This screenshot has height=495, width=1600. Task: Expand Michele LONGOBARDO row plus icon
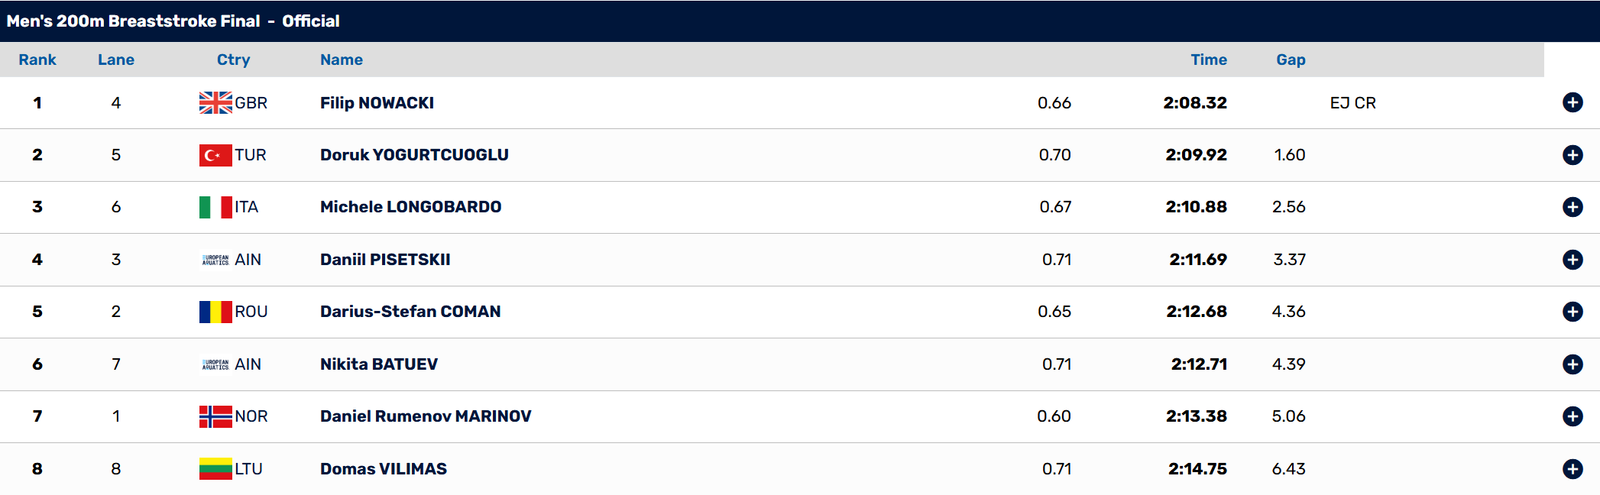(1572, 207)
